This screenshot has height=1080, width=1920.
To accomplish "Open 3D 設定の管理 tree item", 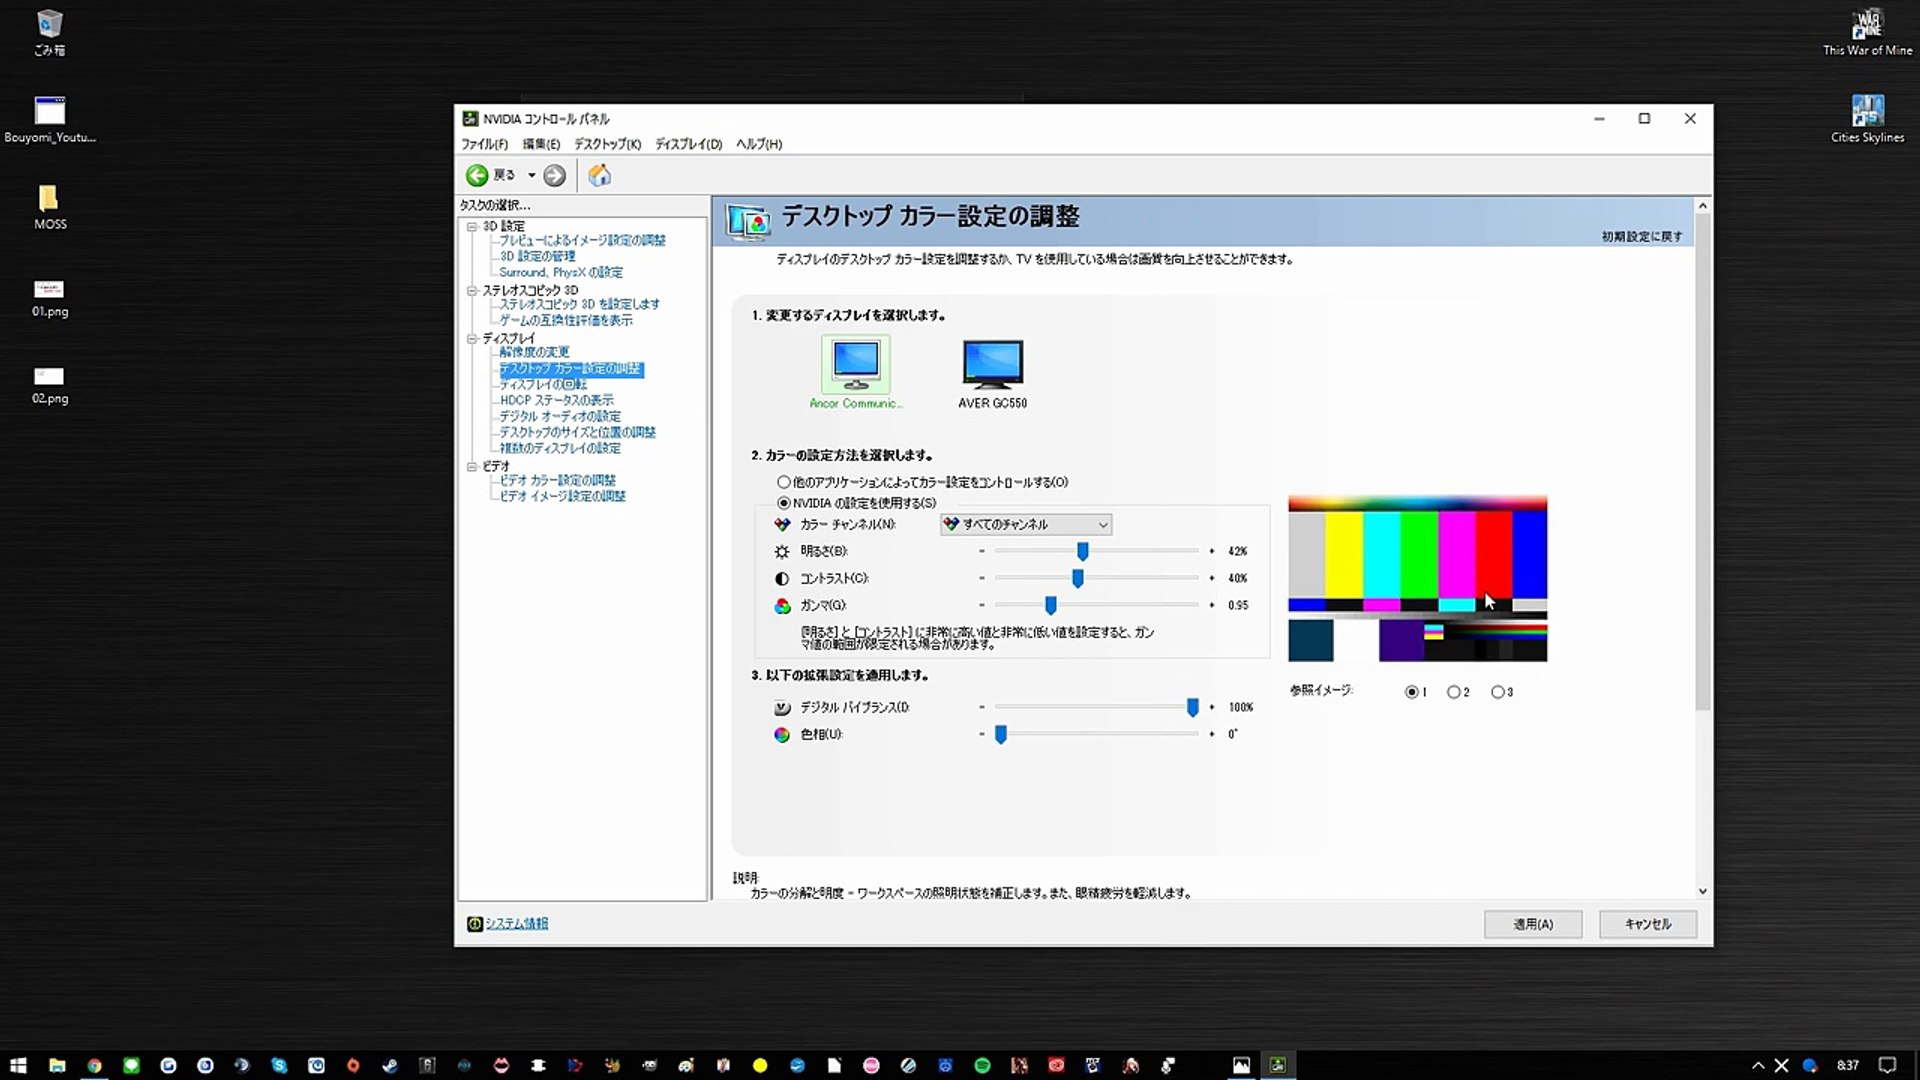I will pos(537,256).
